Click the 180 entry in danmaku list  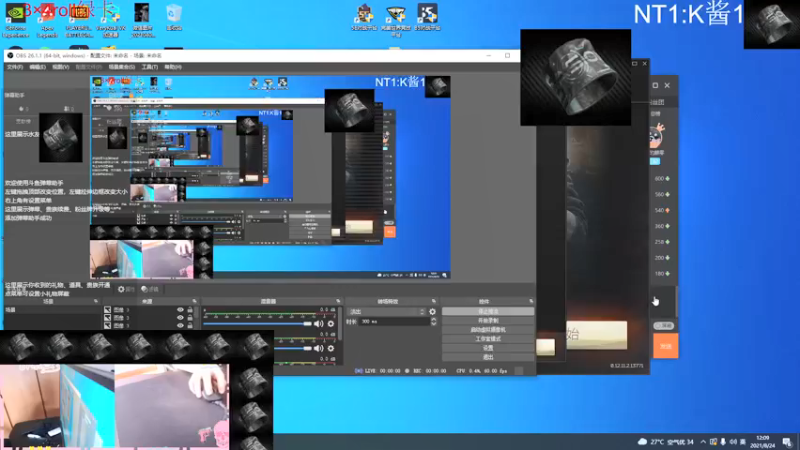(x=662, y=273)
